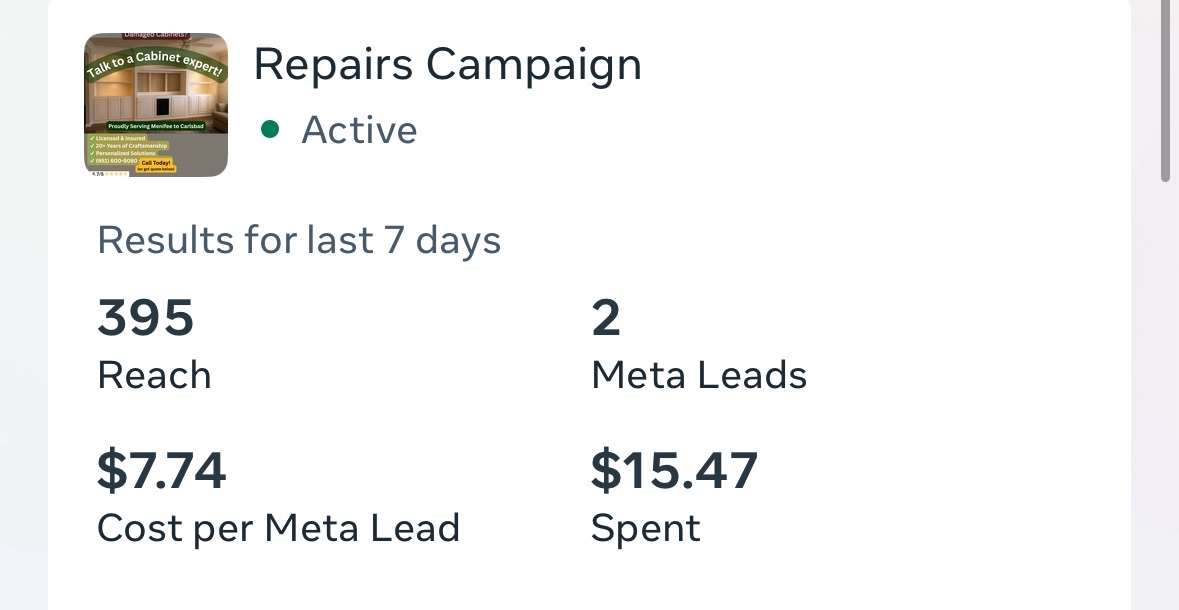
Task: Click the Results for last 7 days heading
Action: click(x=299, y=241)
